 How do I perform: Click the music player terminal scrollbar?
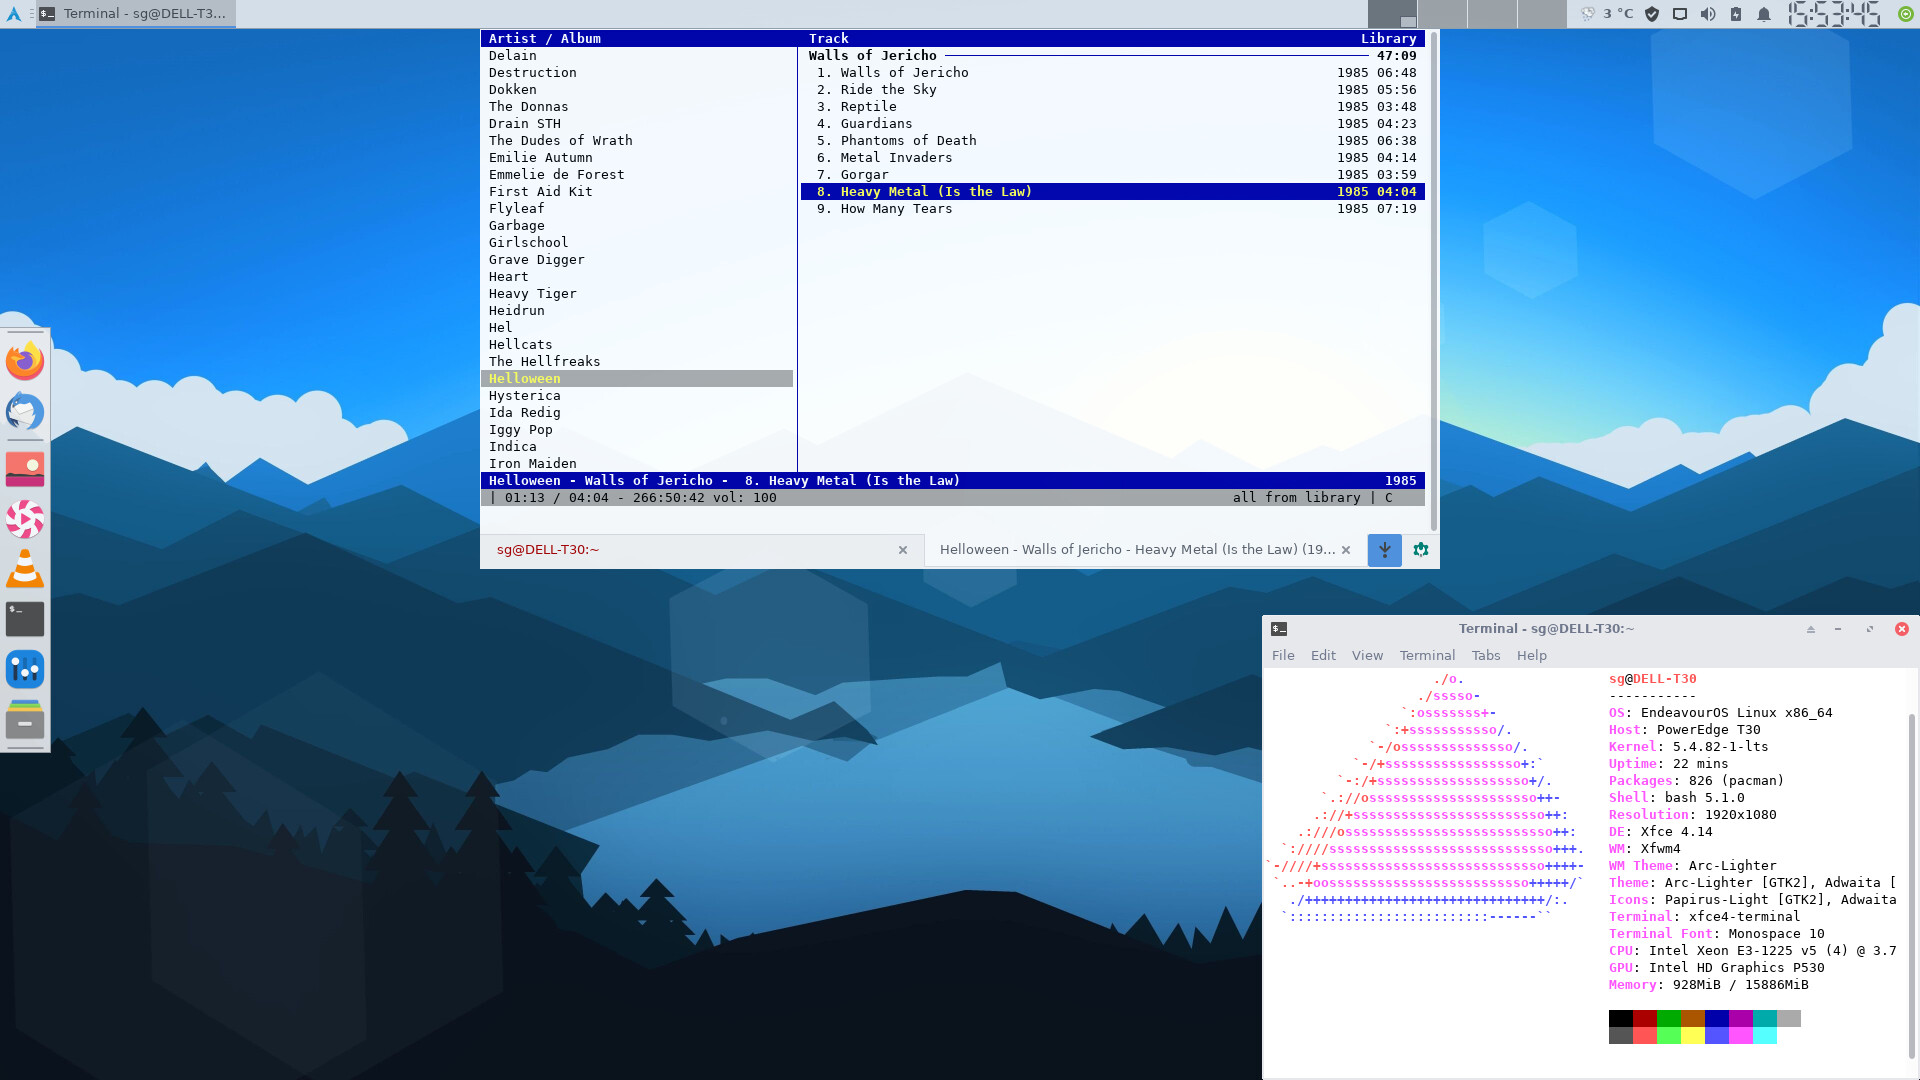coord(1434,280)
